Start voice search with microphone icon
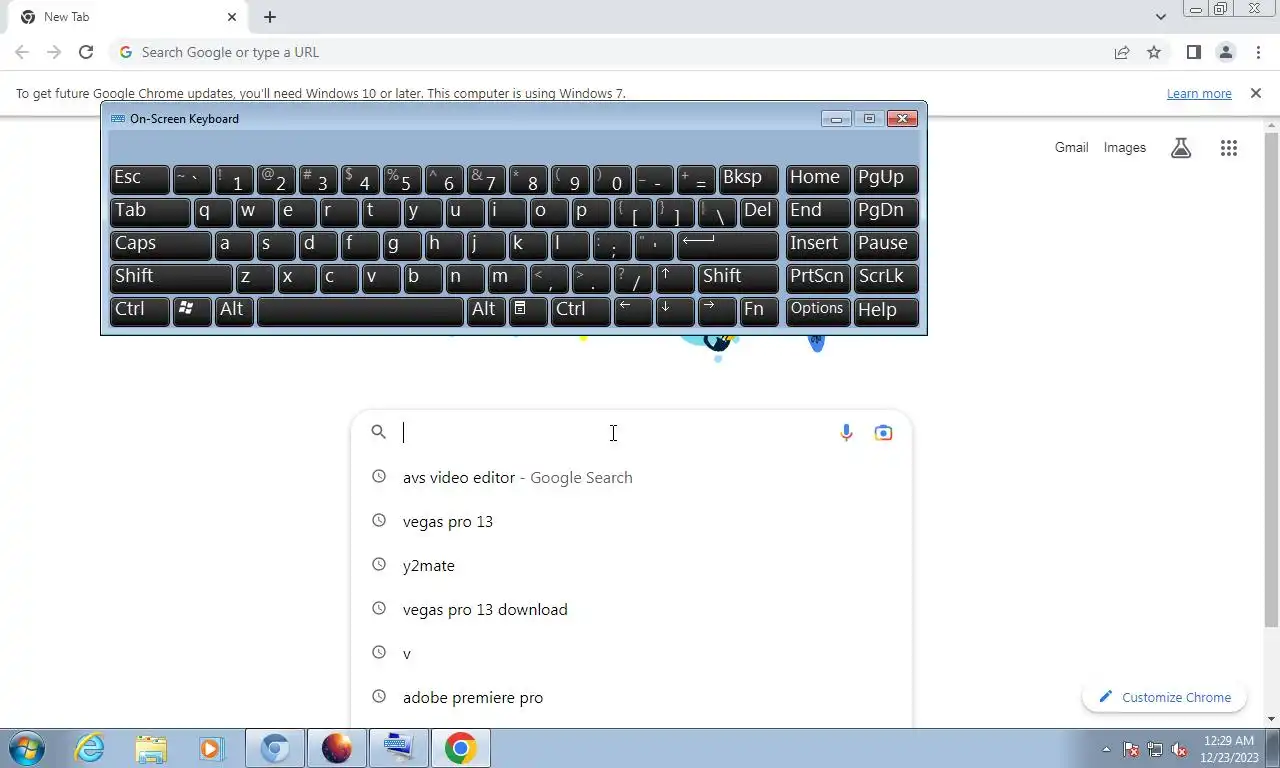This screenshot has width=1280, height=768. [846, 432]
